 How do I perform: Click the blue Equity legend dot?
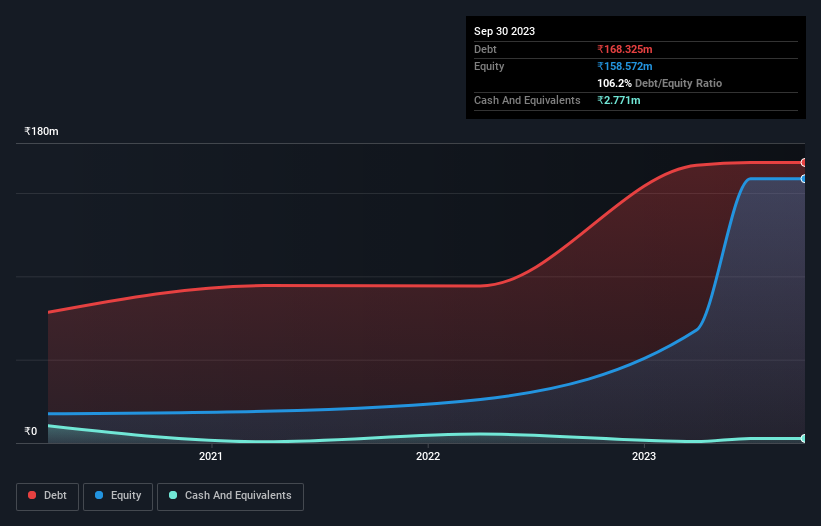pos(99,495)
